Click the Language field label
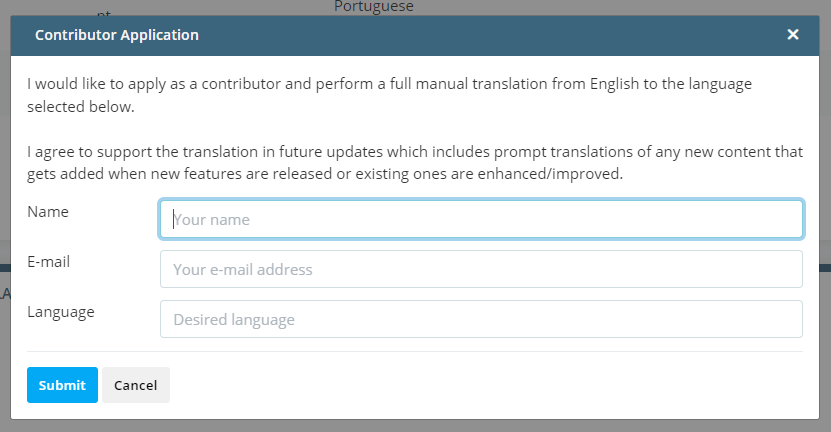This screenshot has height=432, width=831. point(61,312)
